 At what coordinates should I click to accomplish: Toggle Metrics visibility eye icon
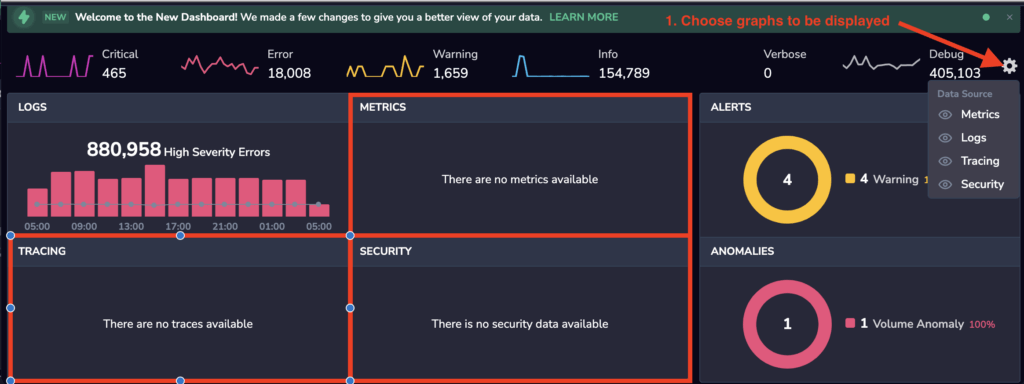(x=945, y=115)
